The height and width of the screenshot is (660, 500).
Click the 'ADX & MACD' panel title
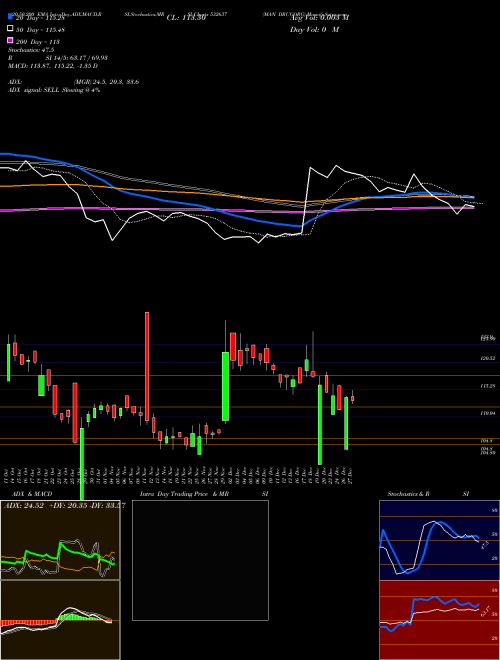click(32, 494)
